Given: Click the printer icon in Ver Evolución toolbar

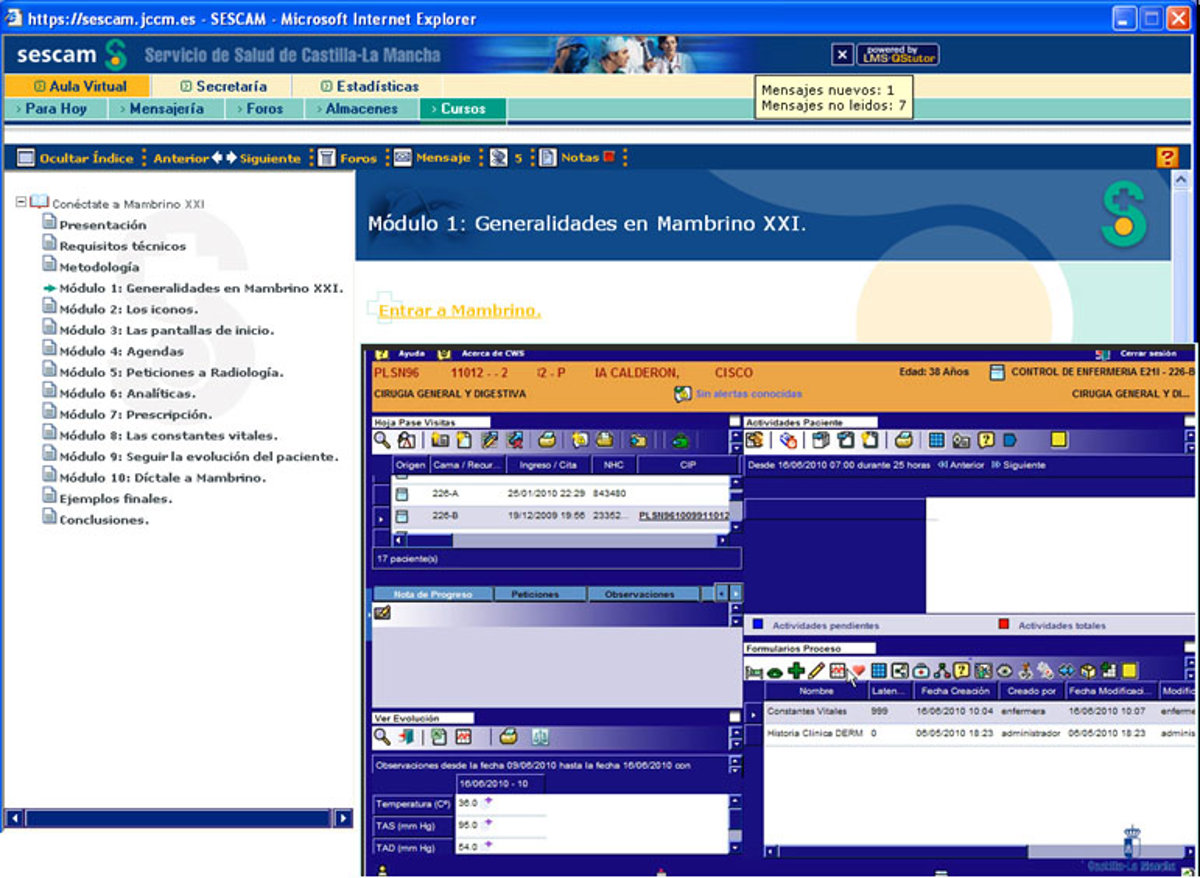Looking at the screenshot, I should pyautogui.click(x=509, y=737).
